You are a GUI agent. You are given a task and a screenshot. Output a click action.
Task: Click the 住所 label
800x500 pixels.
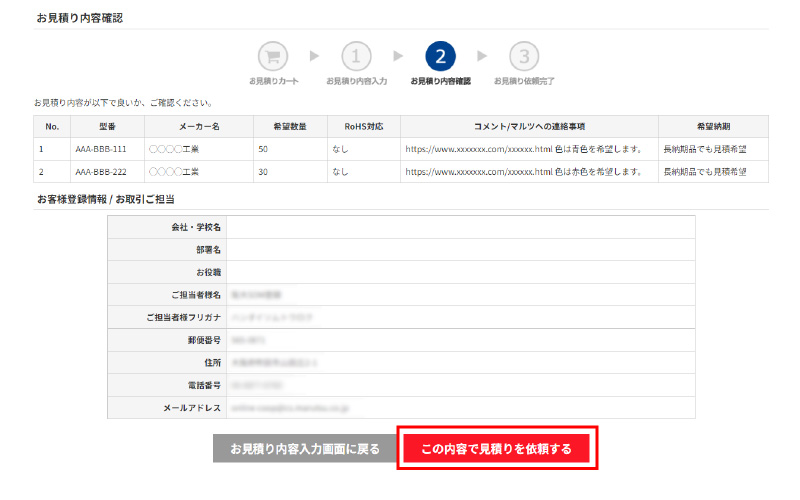(x=213, y=363)
